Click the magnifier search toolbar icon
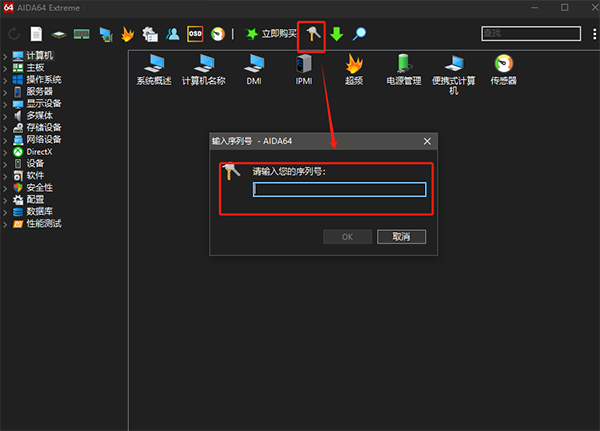This screenshot has width=600, height=431. pyautogui.click(x=359, y=34)
